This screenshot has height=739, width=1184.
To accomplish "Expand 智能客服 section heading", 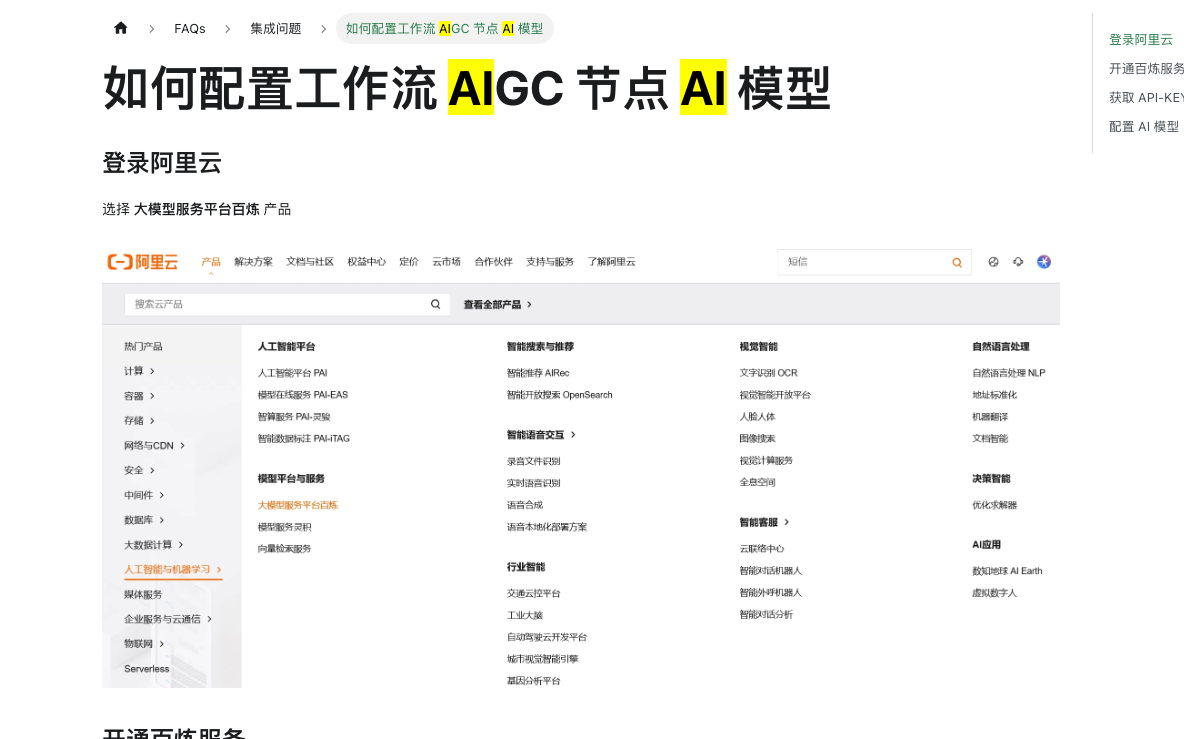I will [x=764, y=522].
